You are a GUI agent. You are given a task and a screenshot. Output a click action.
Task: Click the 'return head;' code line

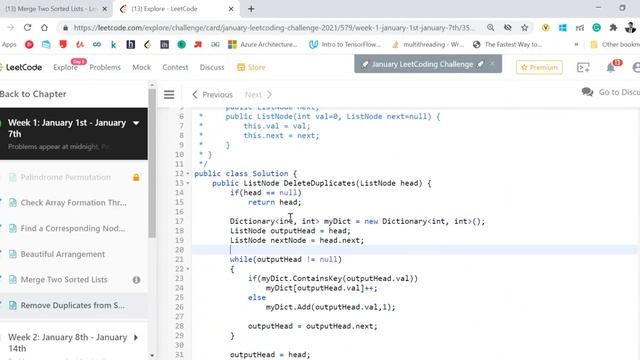coord(274,202)
